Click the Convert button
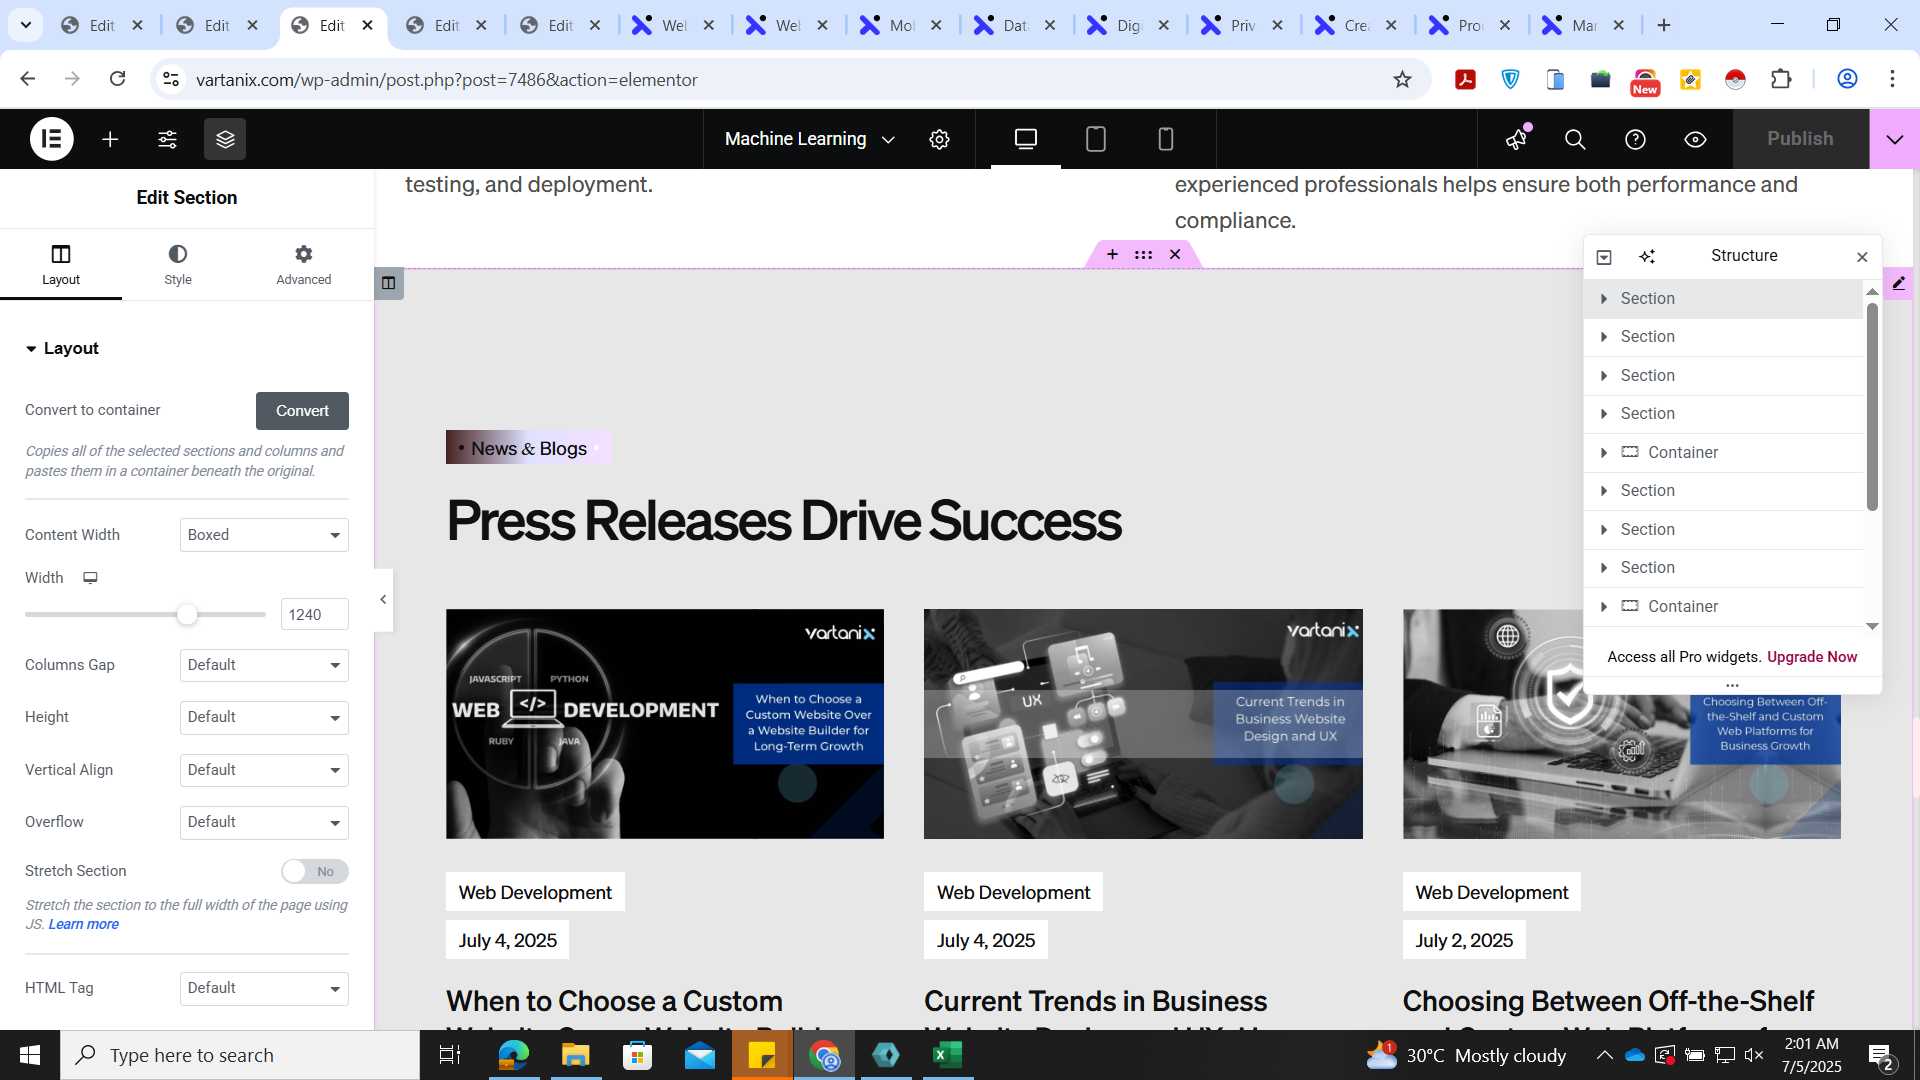 pyautogui.click(x=302, y=411)
